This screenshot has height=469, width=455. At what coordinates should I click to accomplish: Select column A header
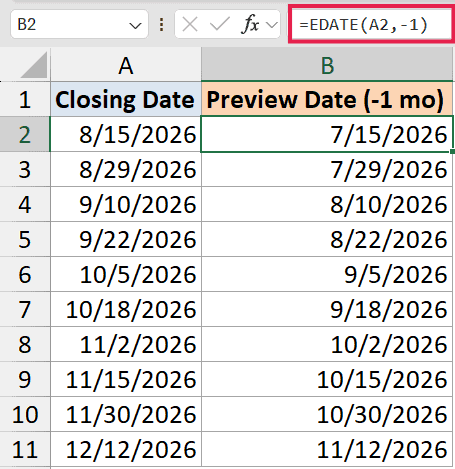point(126,65)
